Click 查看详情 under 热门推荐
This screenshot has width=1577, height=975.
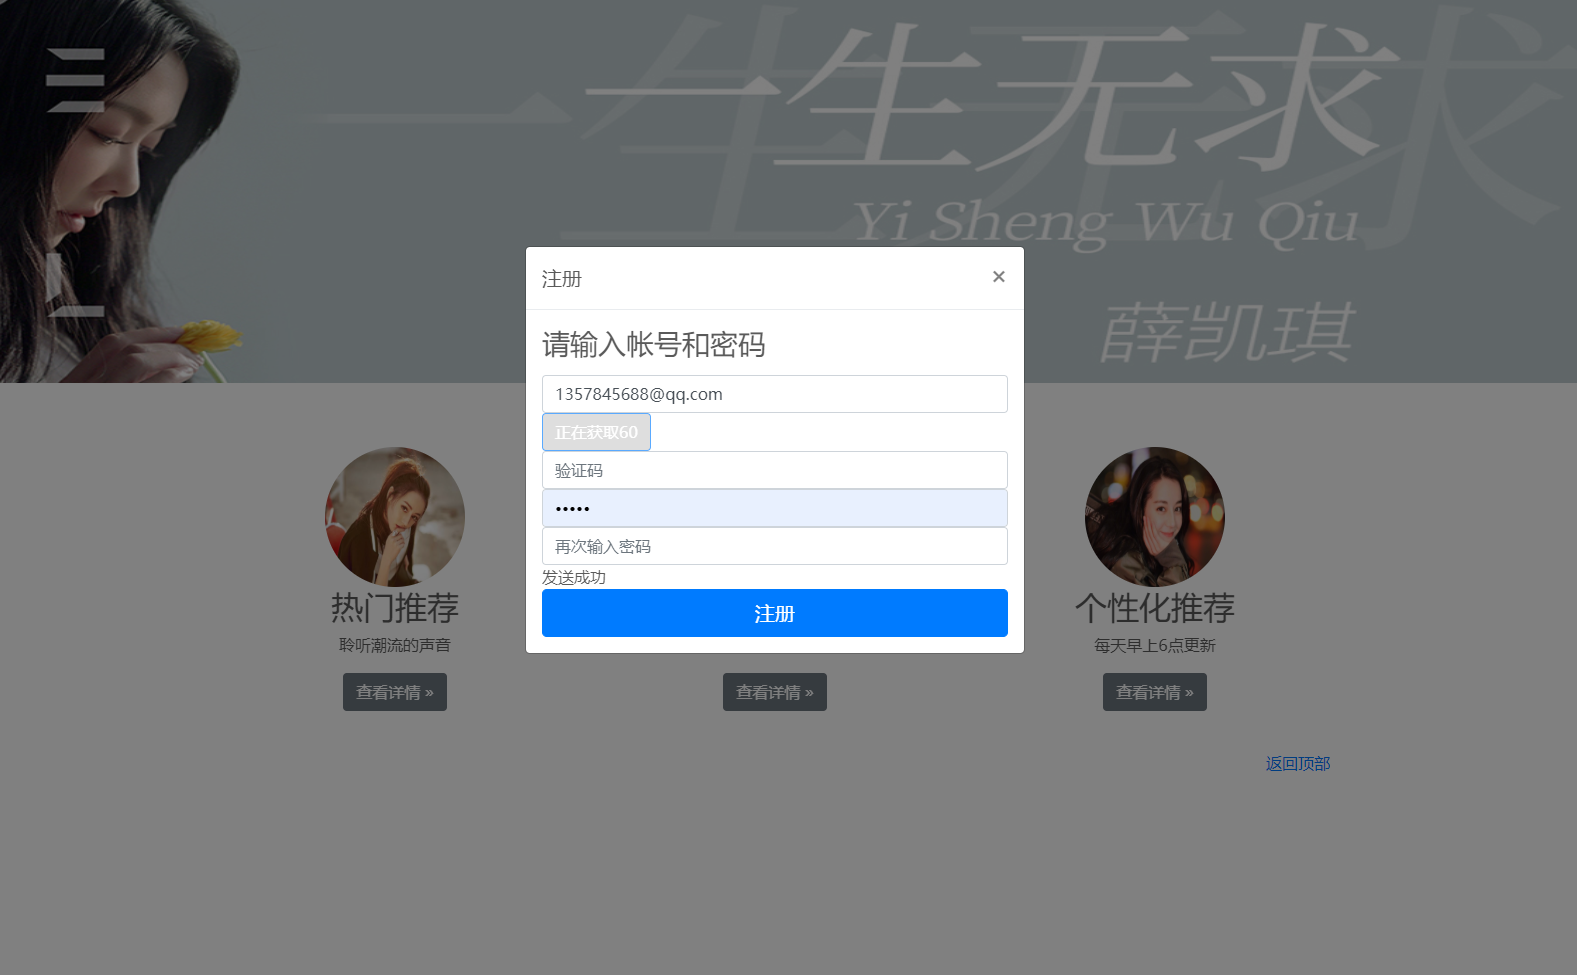[x=395, y=692]
